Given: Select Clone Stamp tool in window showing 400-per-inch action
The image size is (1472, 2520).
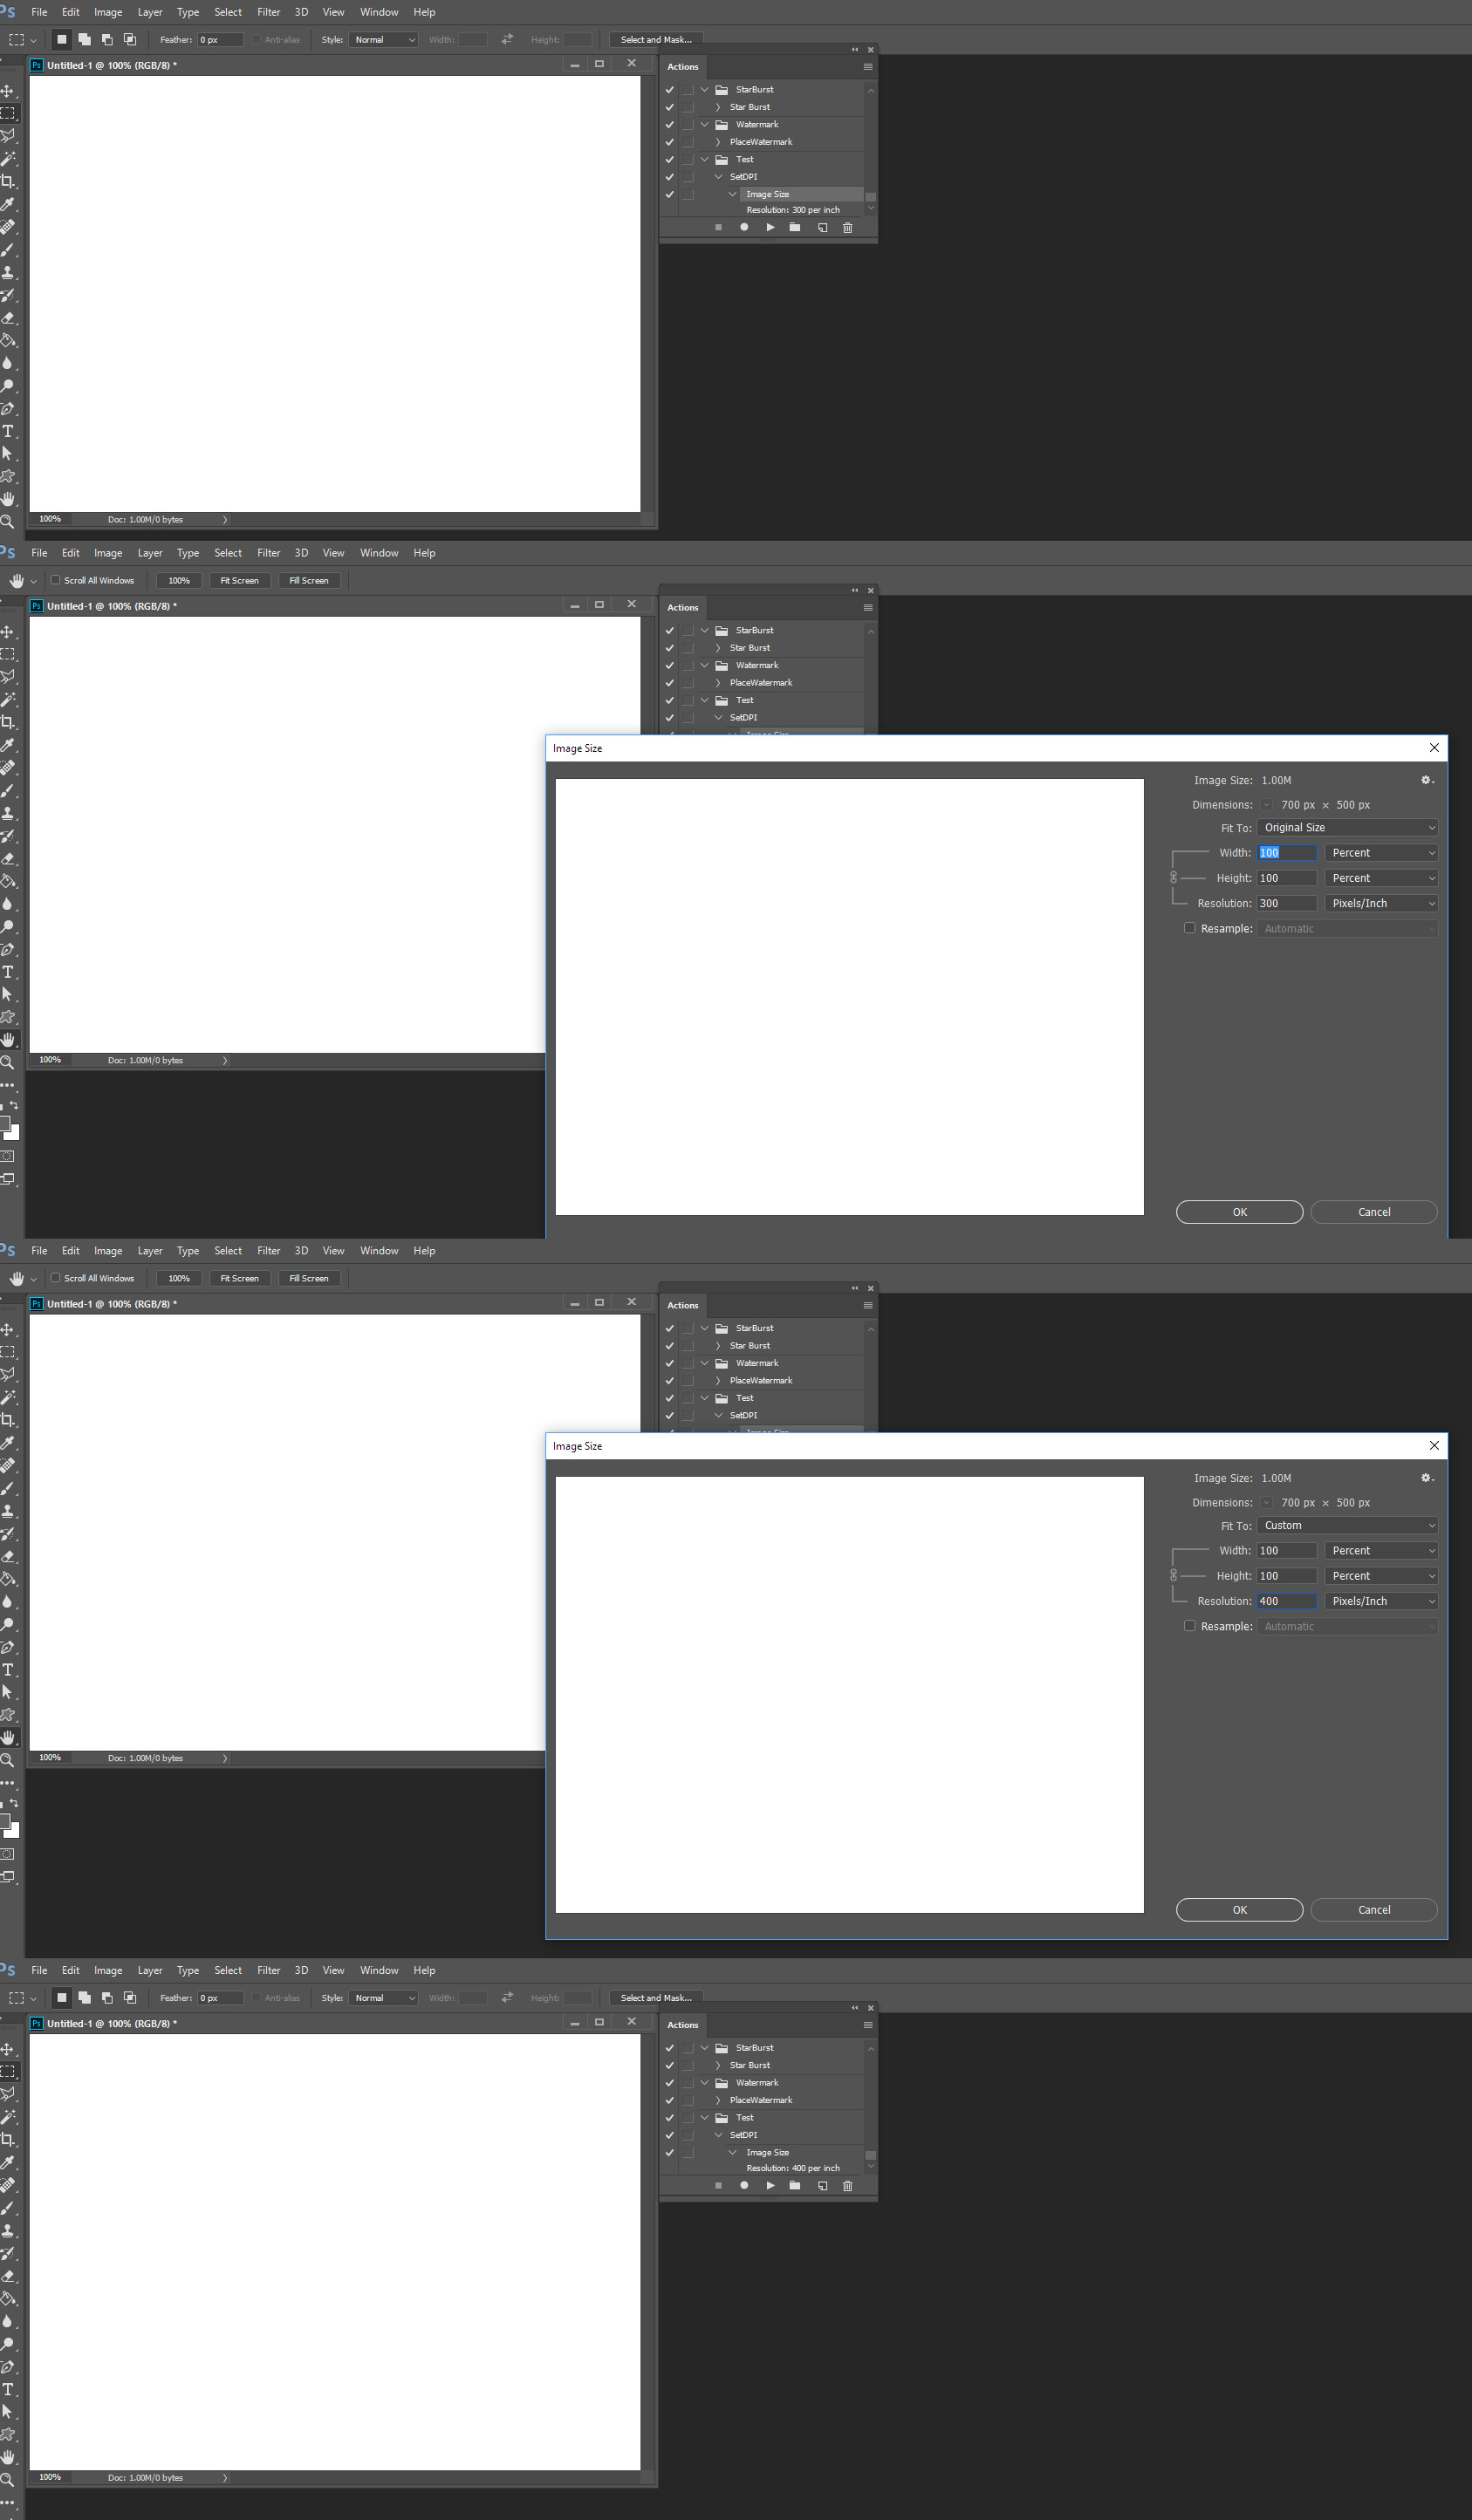Looking at the screenshot, I should click(8, 2230).
